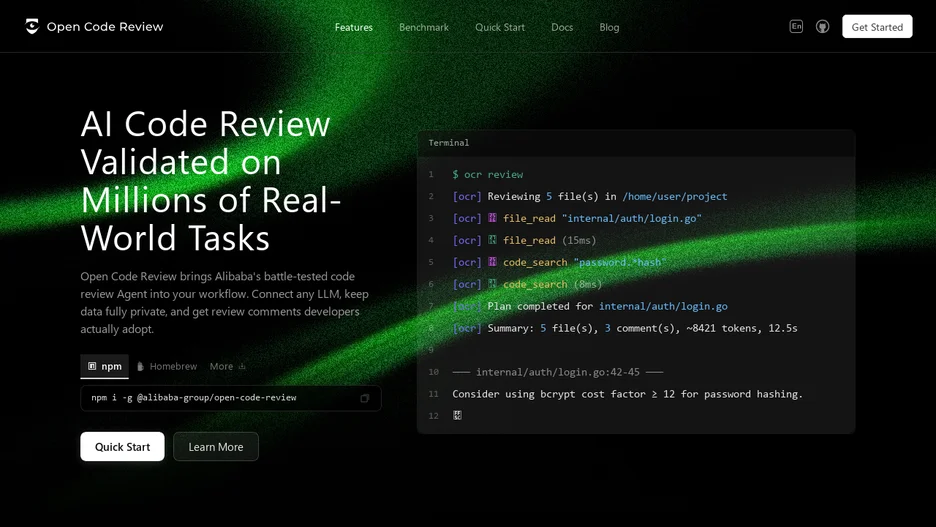Click the Open Code Review shield logo
Screen dimensions: 936x527
coord(32,26)
